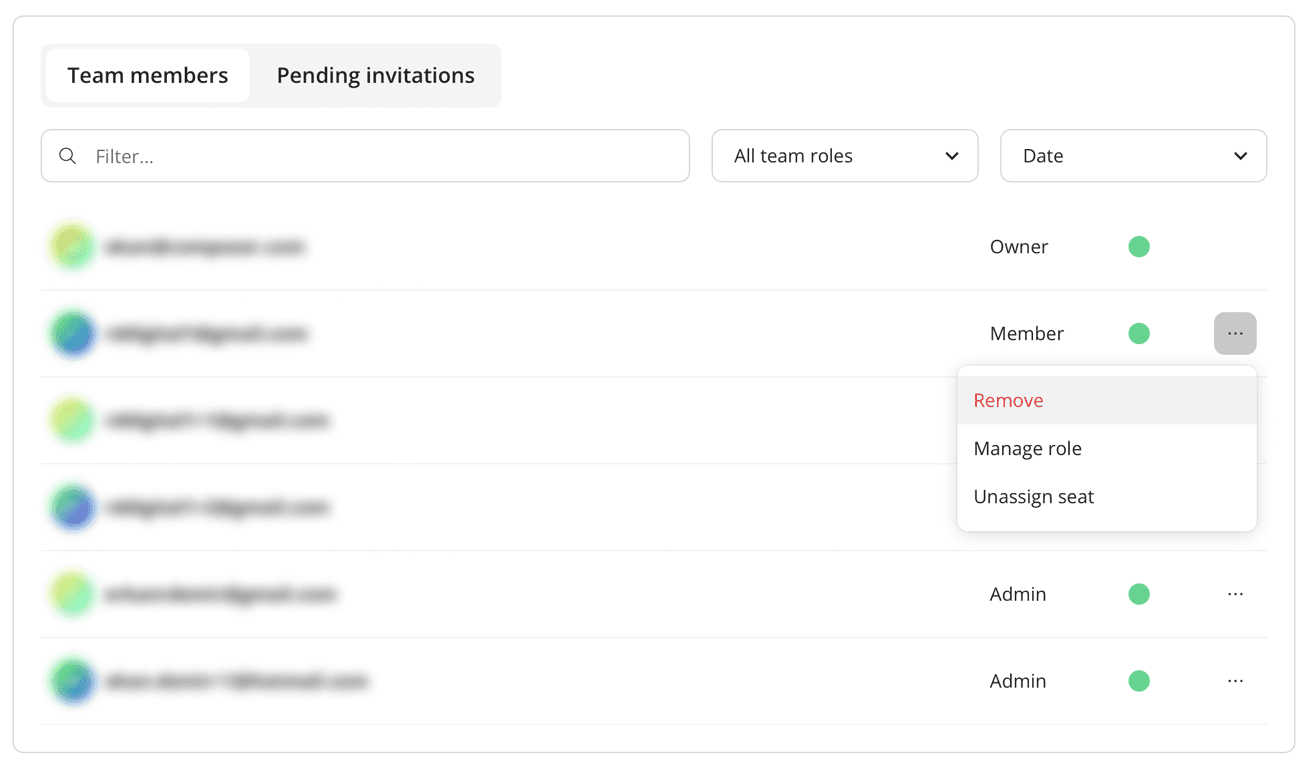The width and height of the screenshot is (1310, 767).
Task: Click the green status dot beside Owner
Action: [x=1139, y=247]
